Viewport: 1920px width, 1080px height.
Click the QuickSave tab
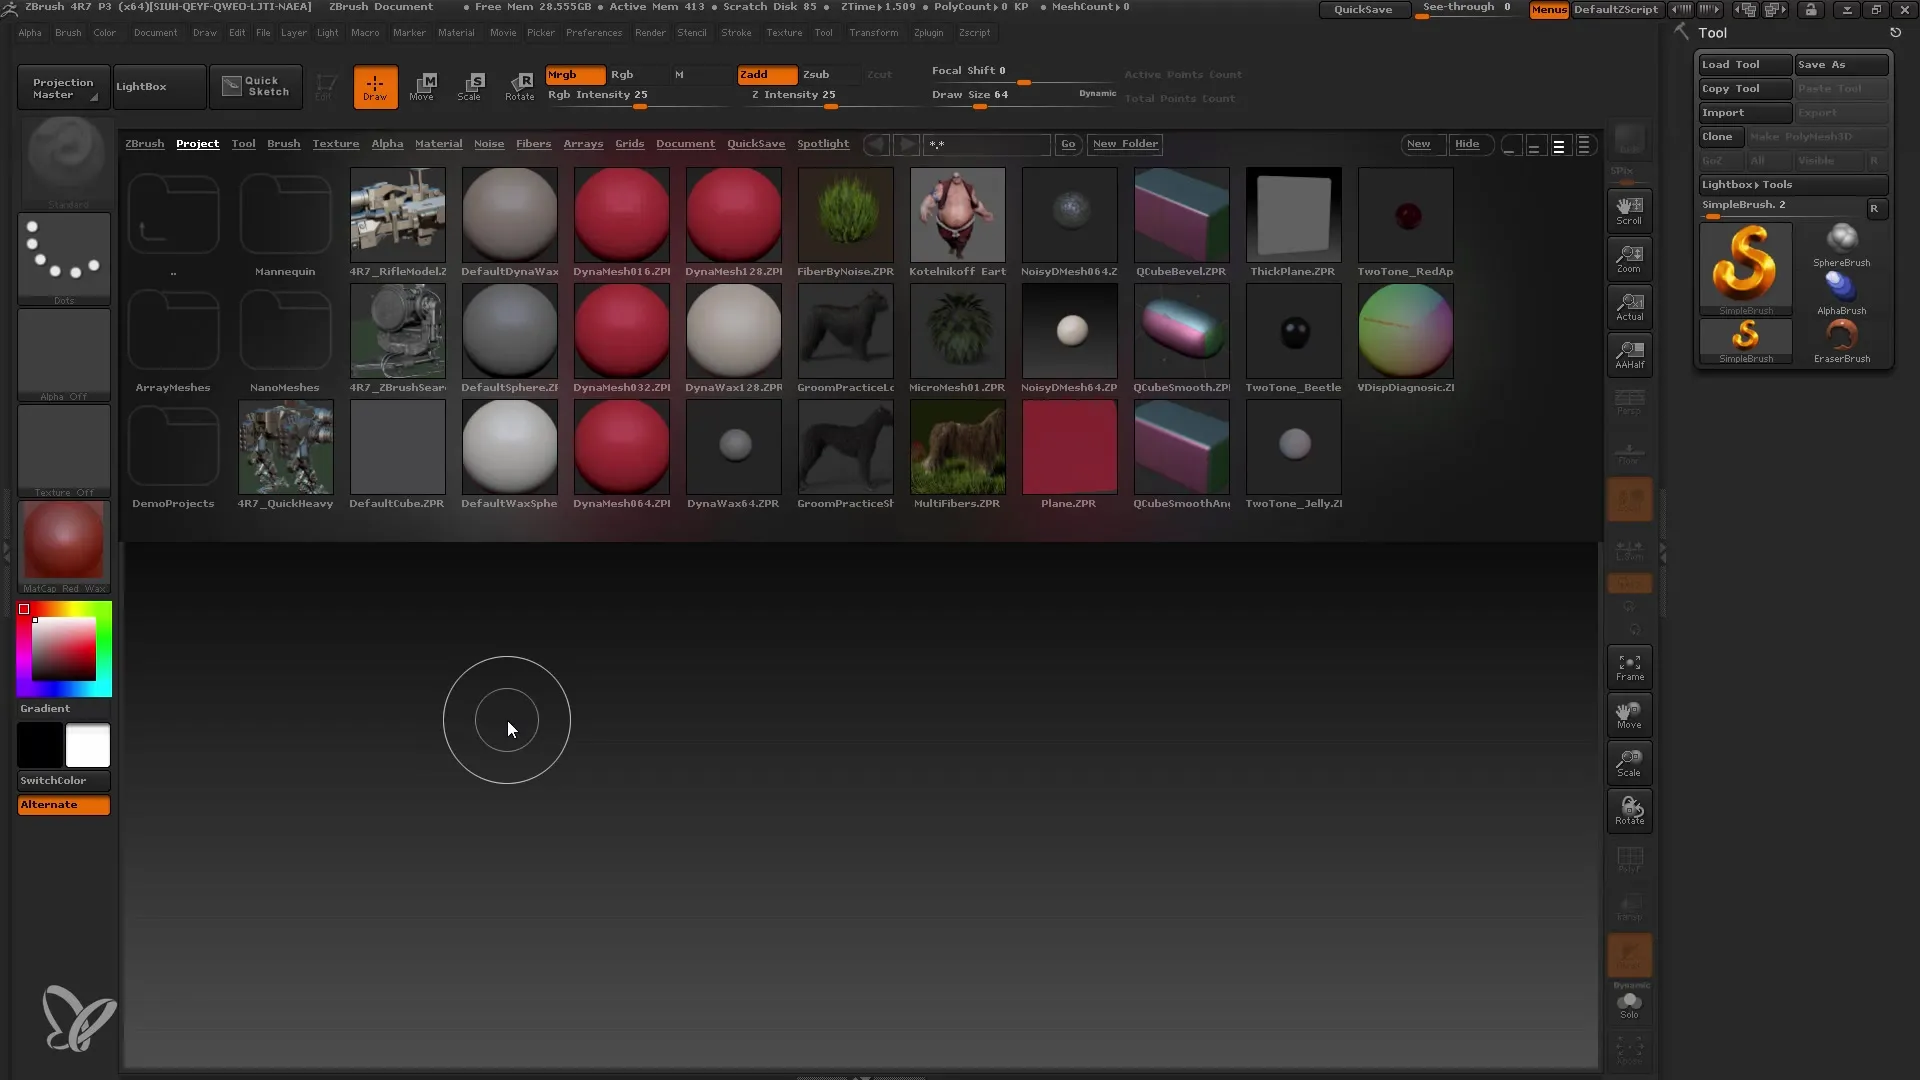click(x=756, y=142)
